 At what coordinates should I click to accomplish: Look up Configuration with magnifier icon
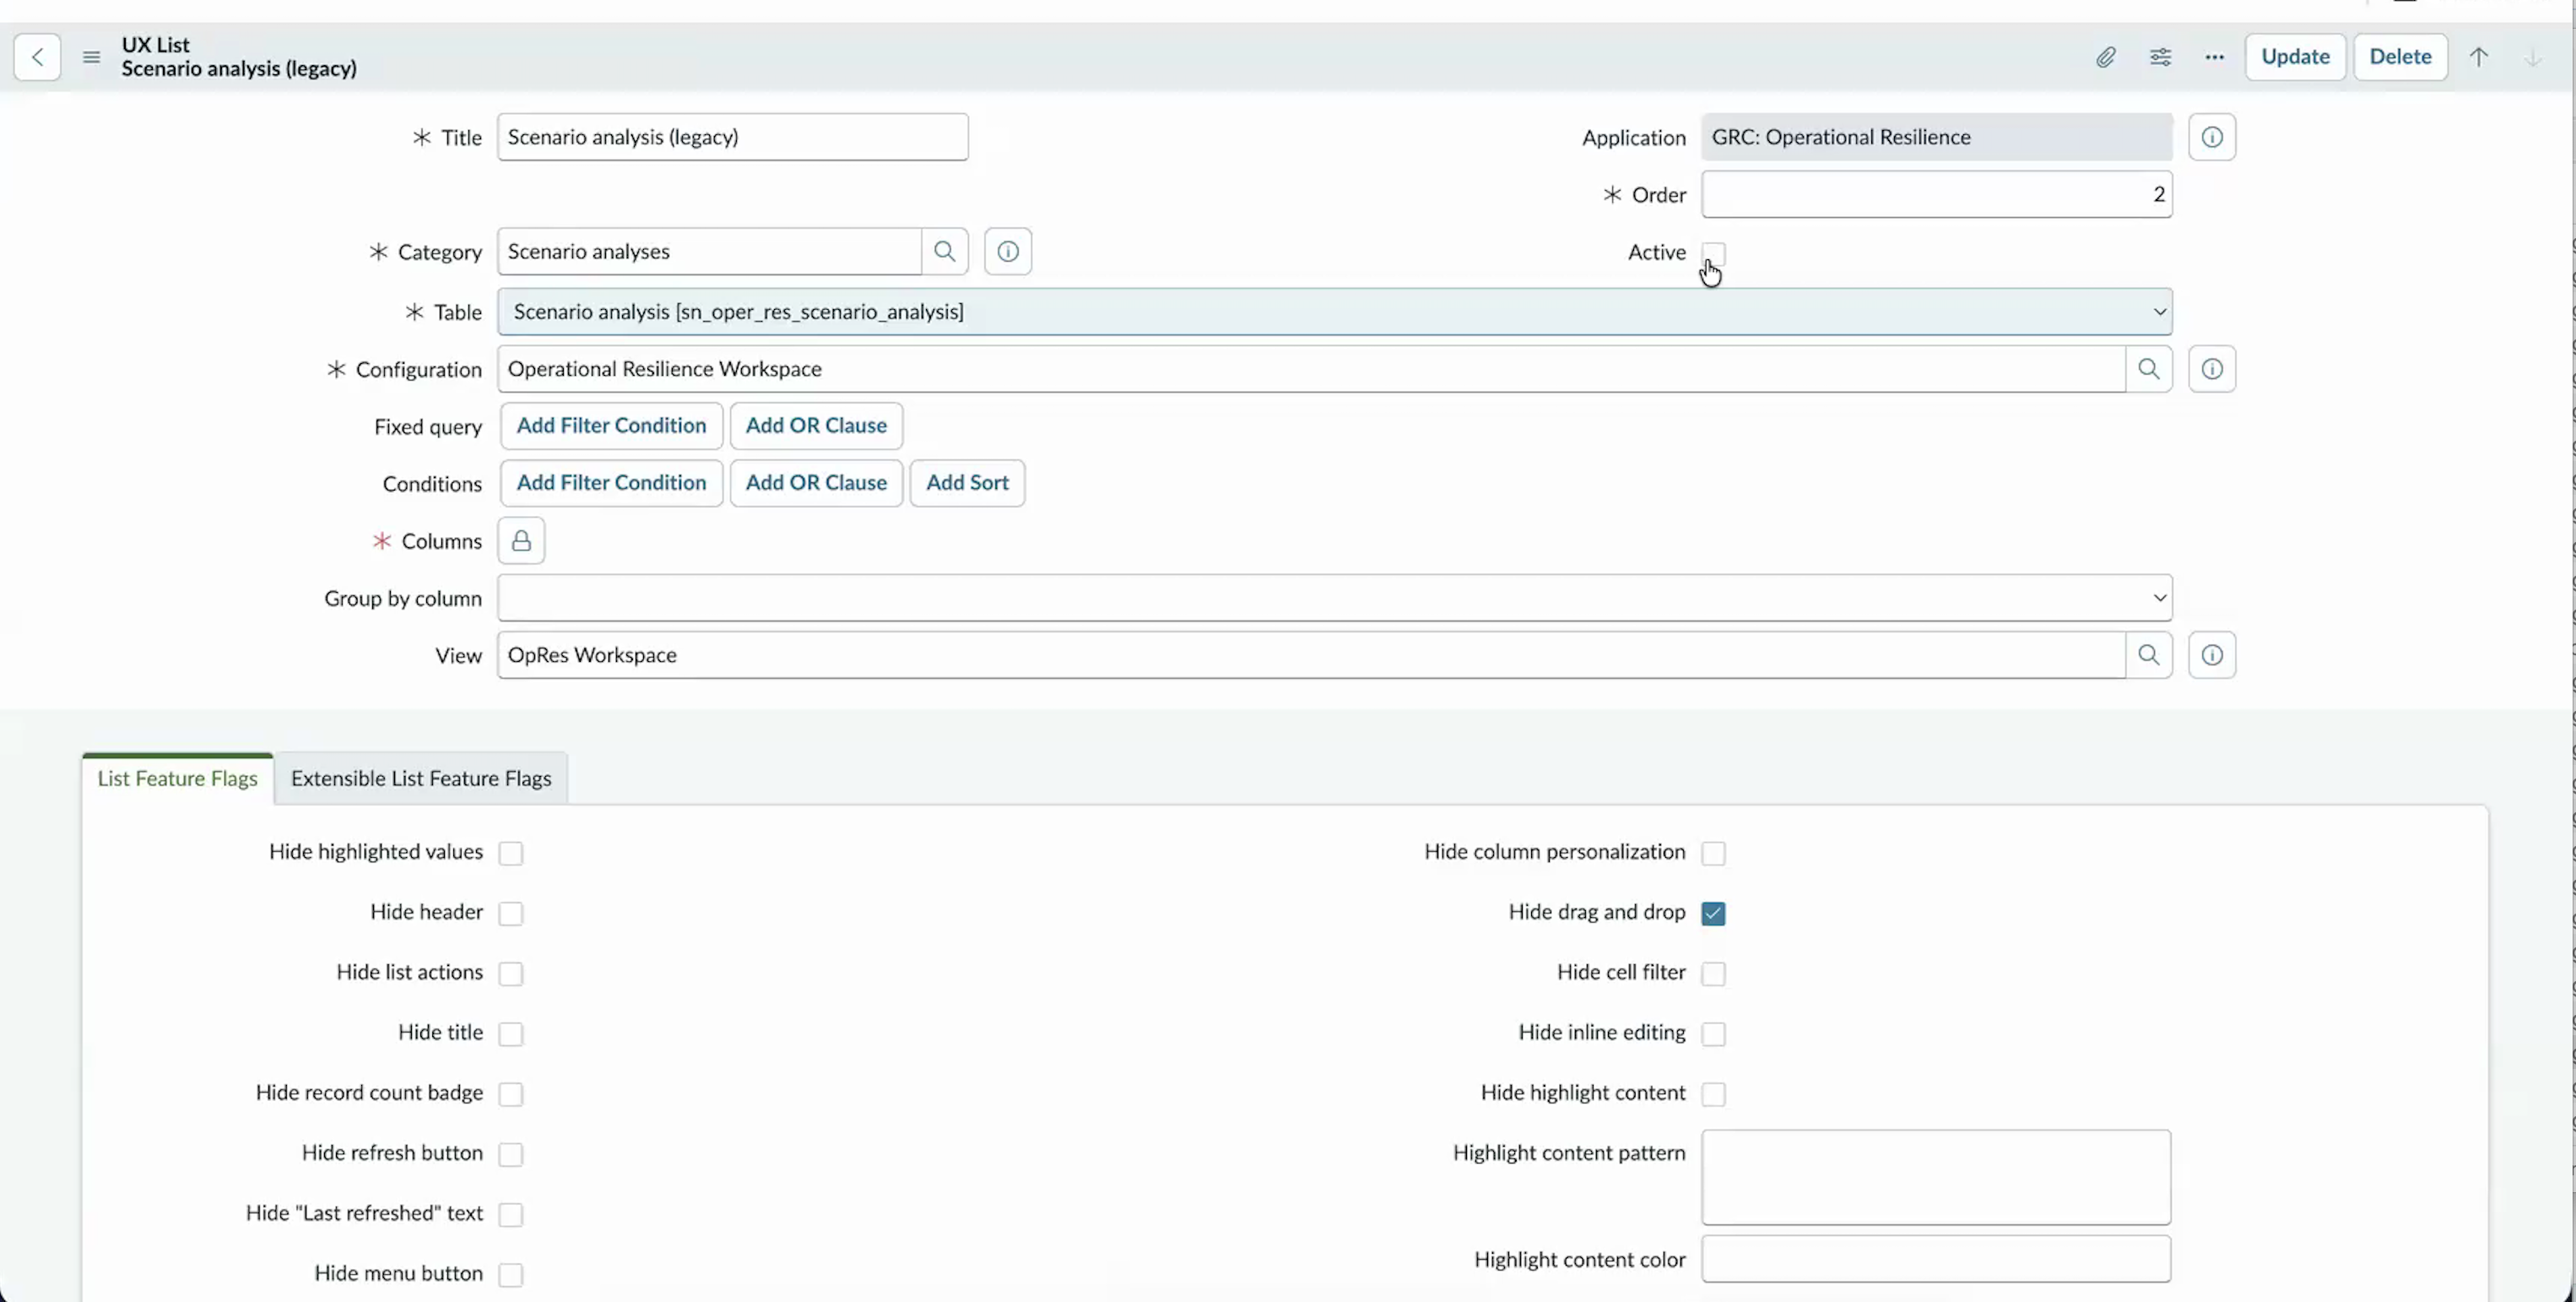click(x=2149, y=369)
